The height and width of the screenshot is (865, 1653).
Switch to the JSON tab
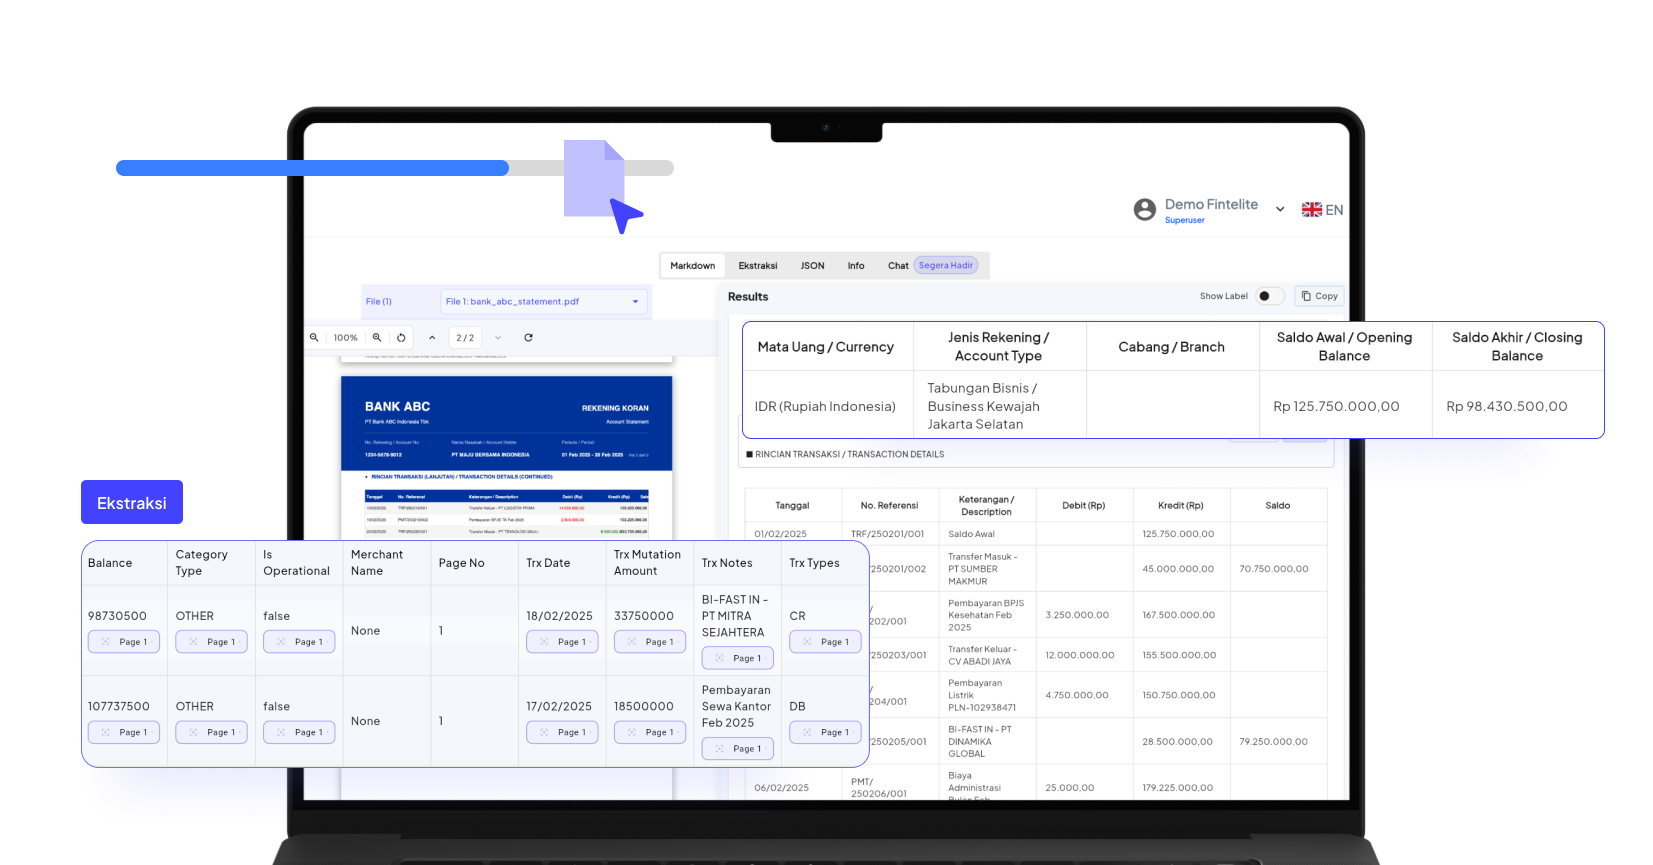pos(812,266)
